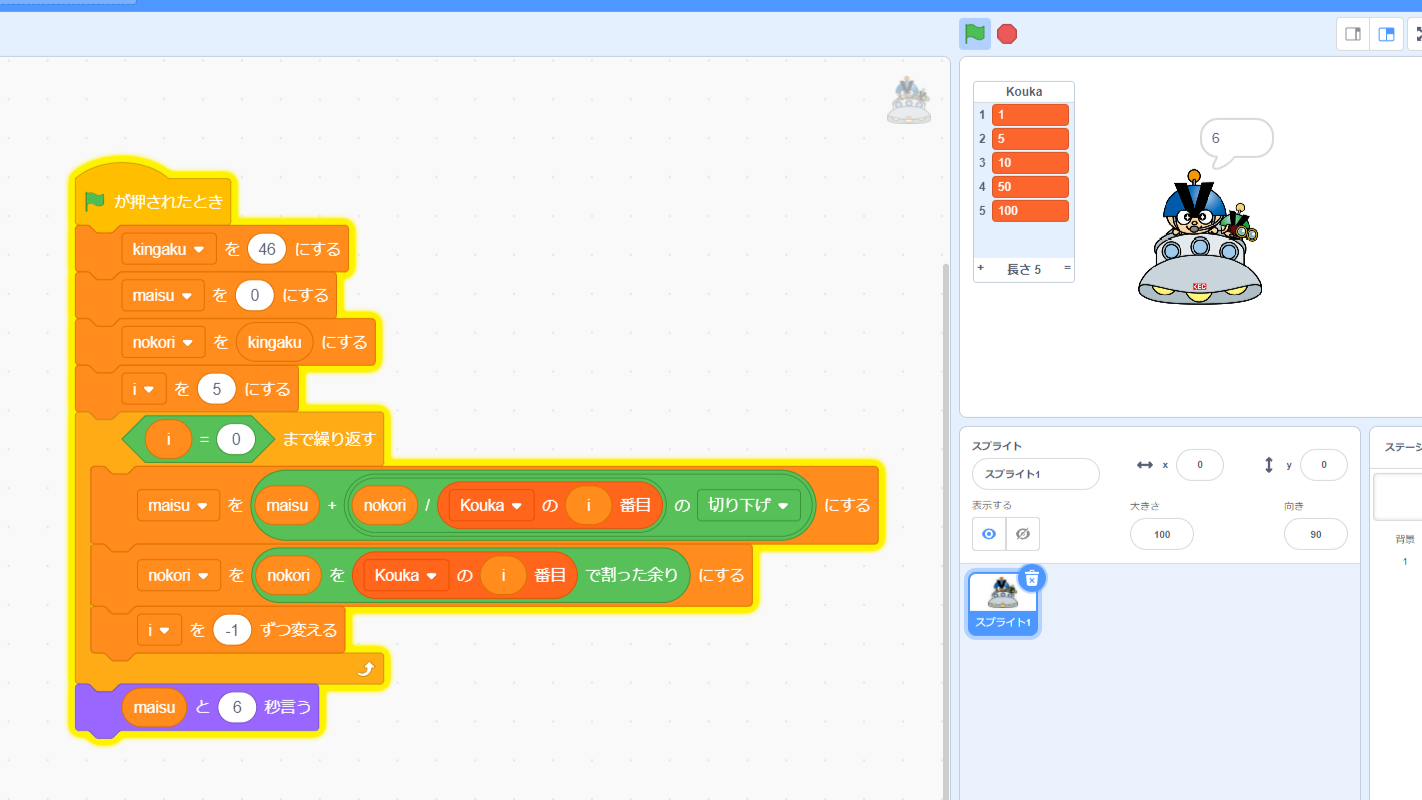Image resolution: width=1422 pixels, height=800 pixels.
Task: Click Kouka list item with value 10
Action: coord(1030,163)
